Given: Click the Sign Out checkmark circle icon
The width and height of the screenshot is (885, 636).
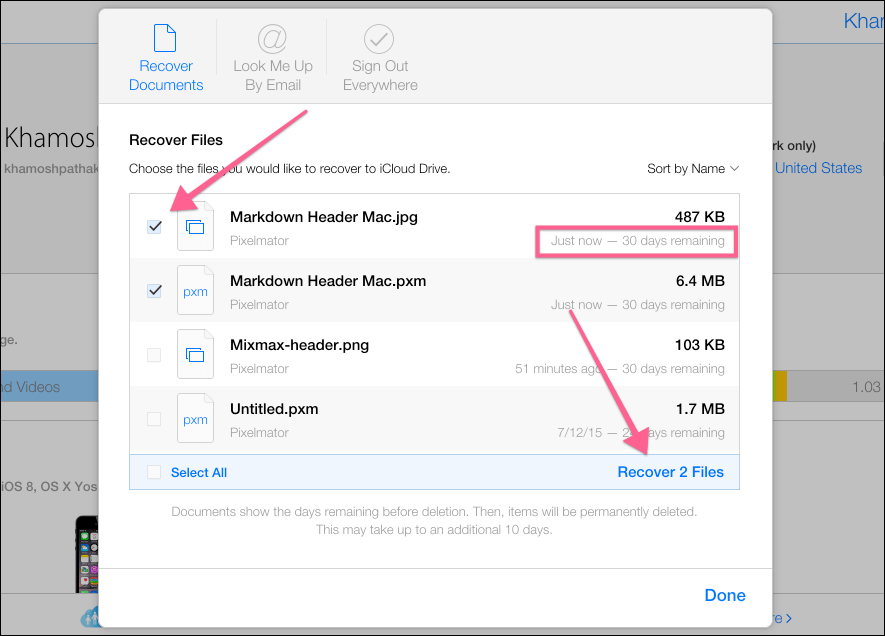Looking at the screenshot, I should coord(379,38).
